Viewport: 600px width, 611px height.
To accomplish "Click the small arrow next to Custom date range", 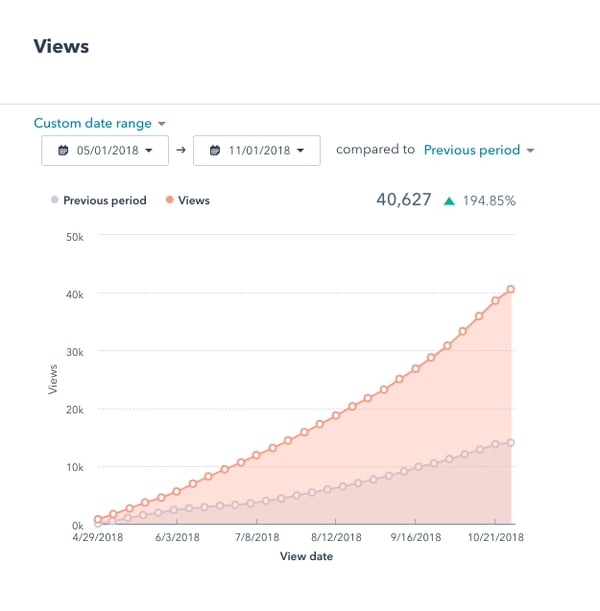I will click(x=162, y=125).
